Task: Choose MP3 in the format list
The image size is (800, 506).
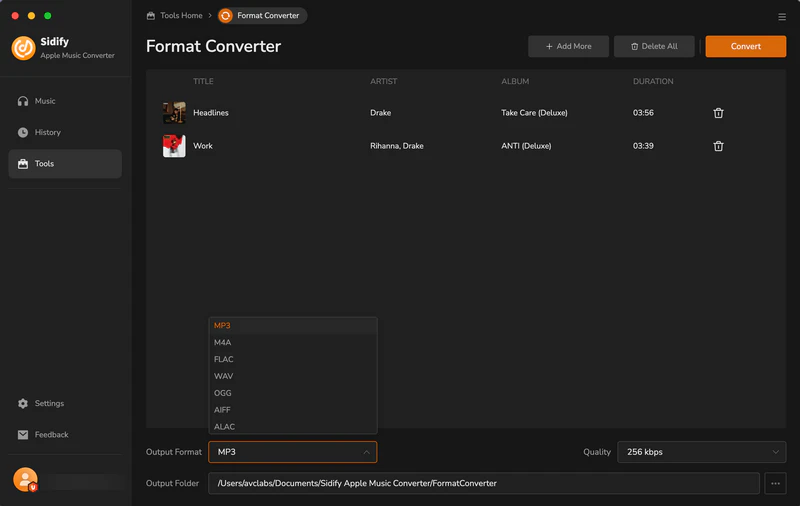Action: 293,325
